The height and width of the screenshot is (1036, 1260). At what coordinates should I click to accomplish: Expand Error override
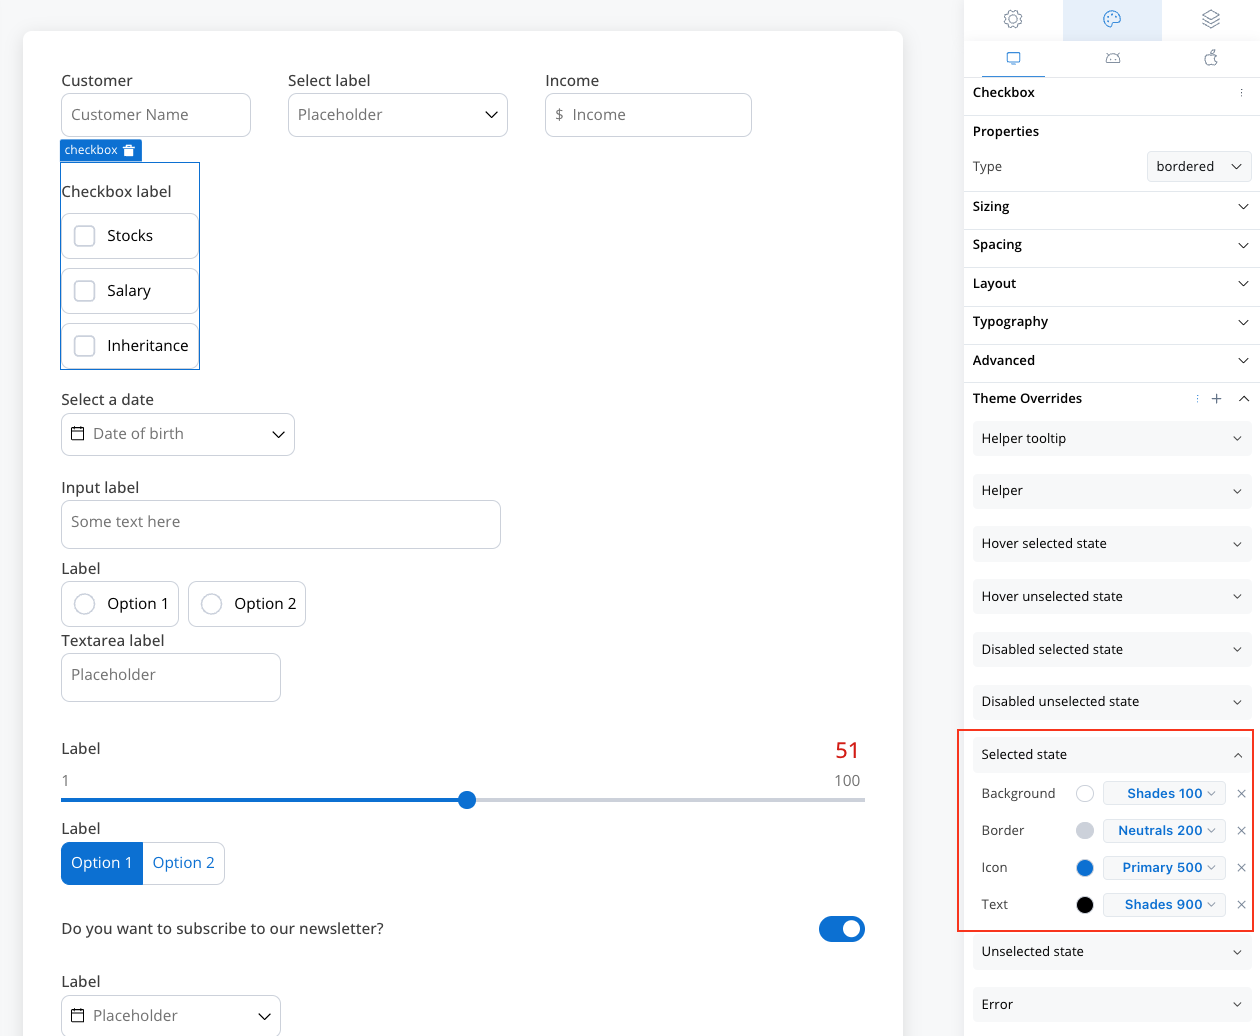pos(1112,1005)
